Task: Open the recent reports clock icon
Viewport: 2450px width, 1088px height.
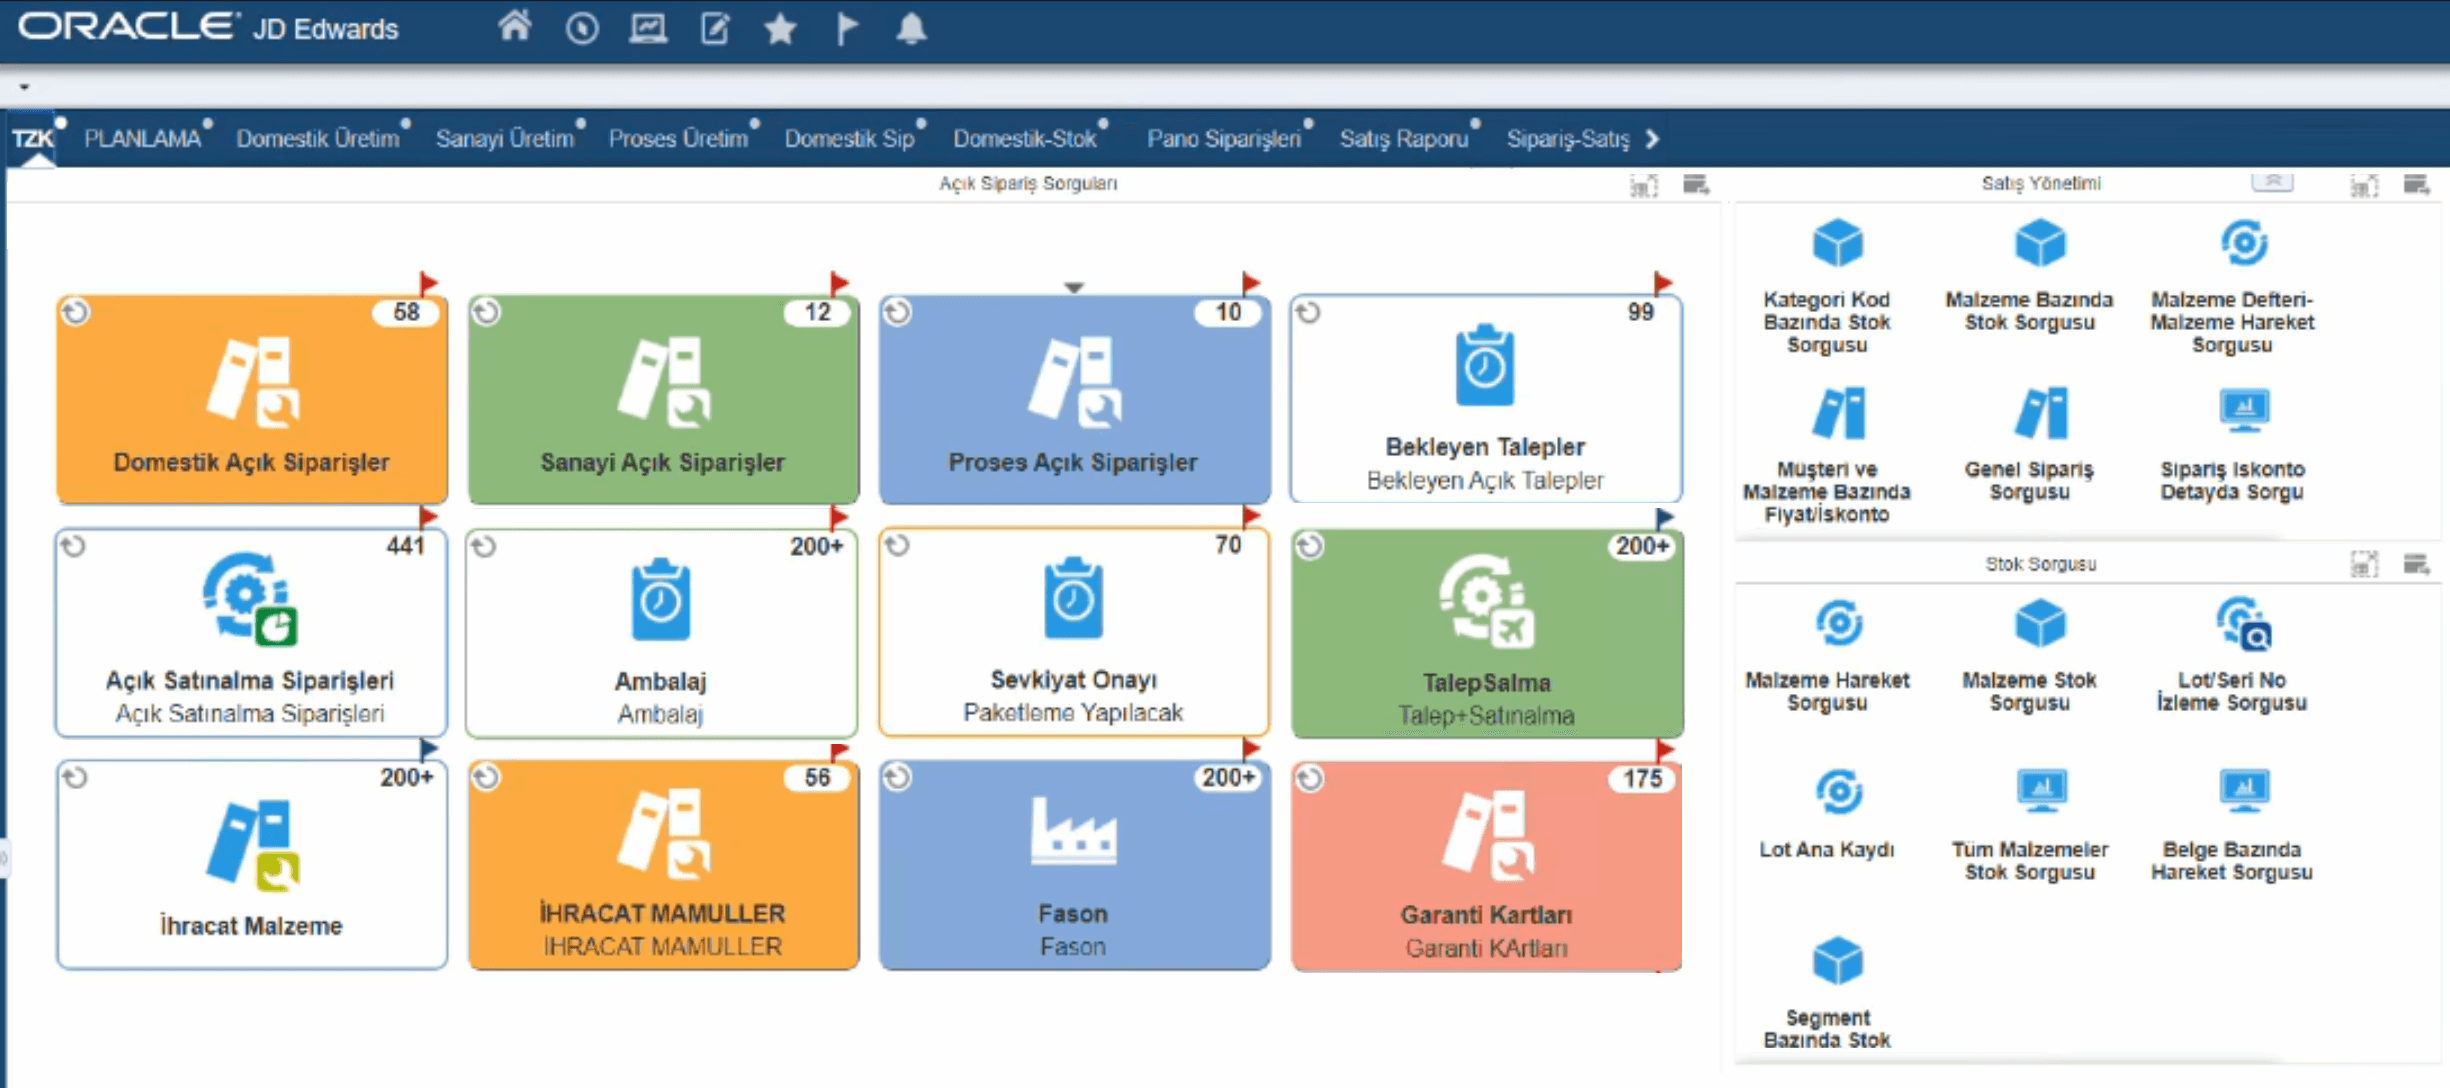Action: point(581,28)
